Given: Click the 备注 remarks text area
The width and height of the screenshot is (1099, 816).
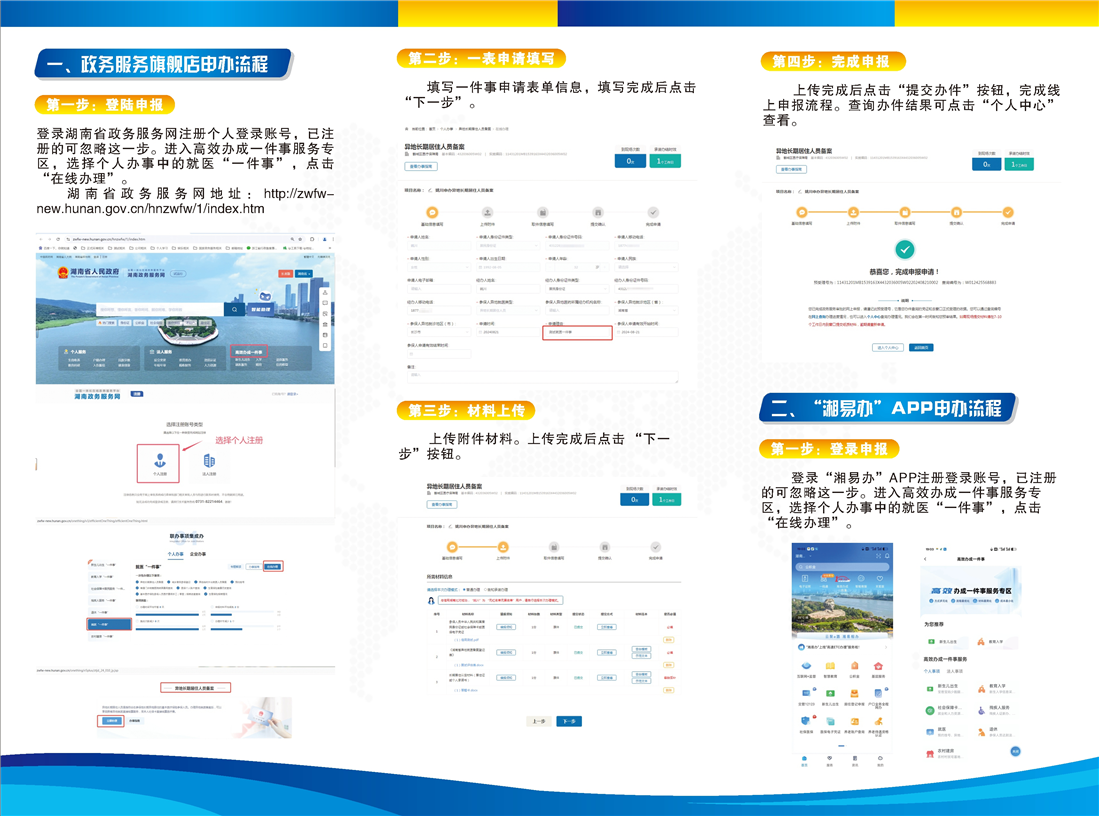Looking at the screenshot, I should 542,376.
